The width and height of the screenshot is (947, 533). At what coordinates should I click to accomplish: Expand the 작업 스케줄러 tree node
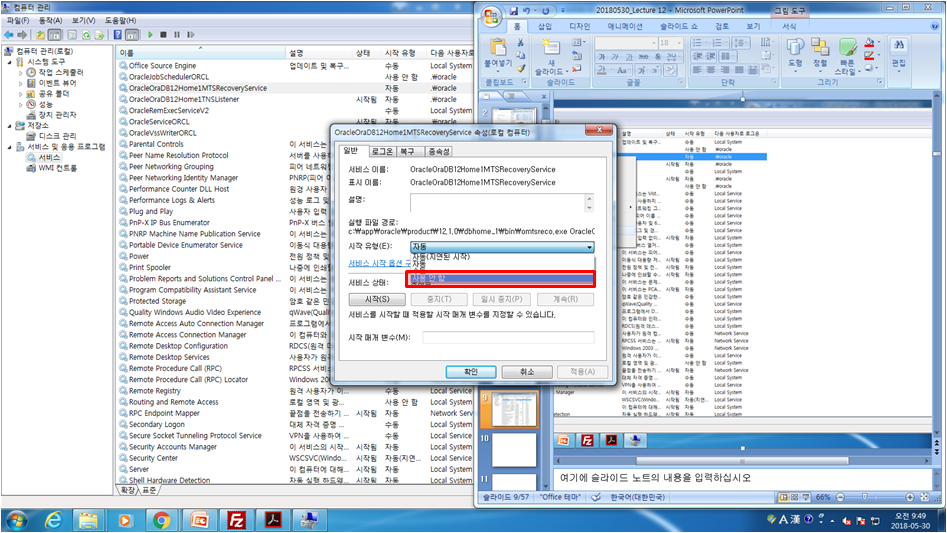point(21,73)
